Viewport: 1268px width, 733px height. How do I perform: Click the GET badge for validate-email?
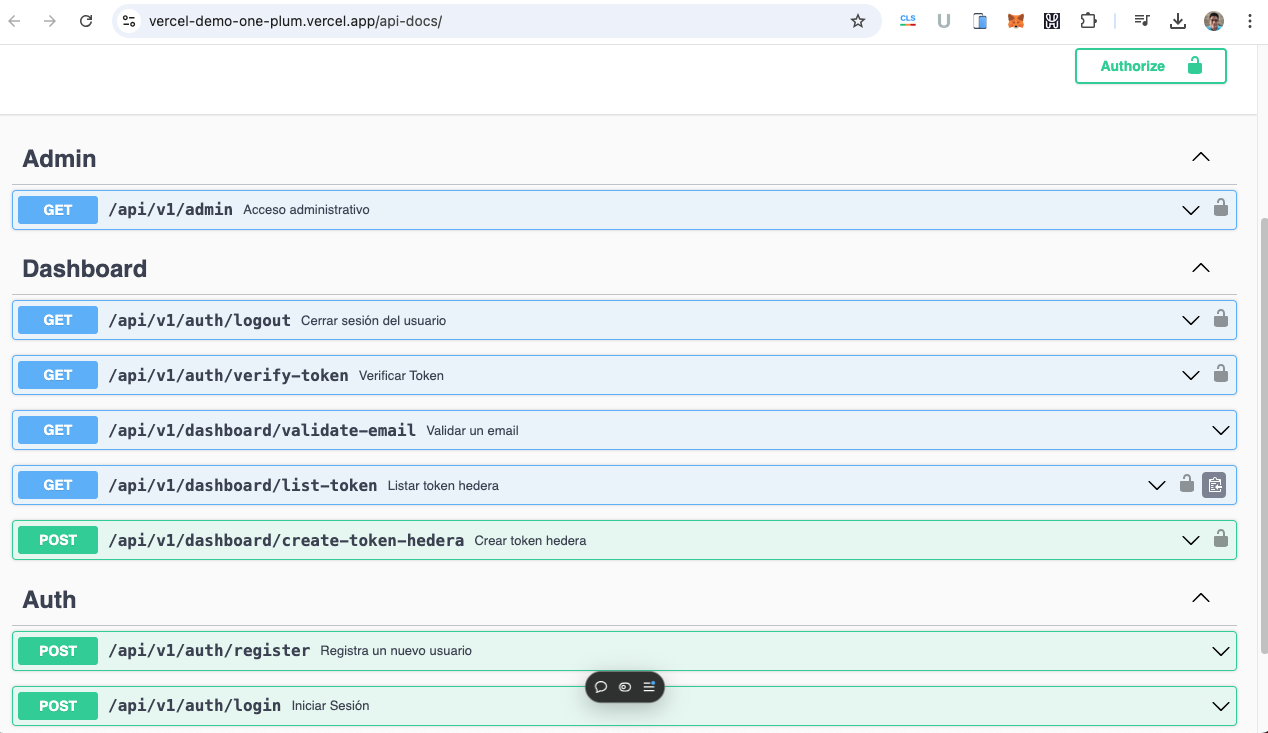coord(58,430)
